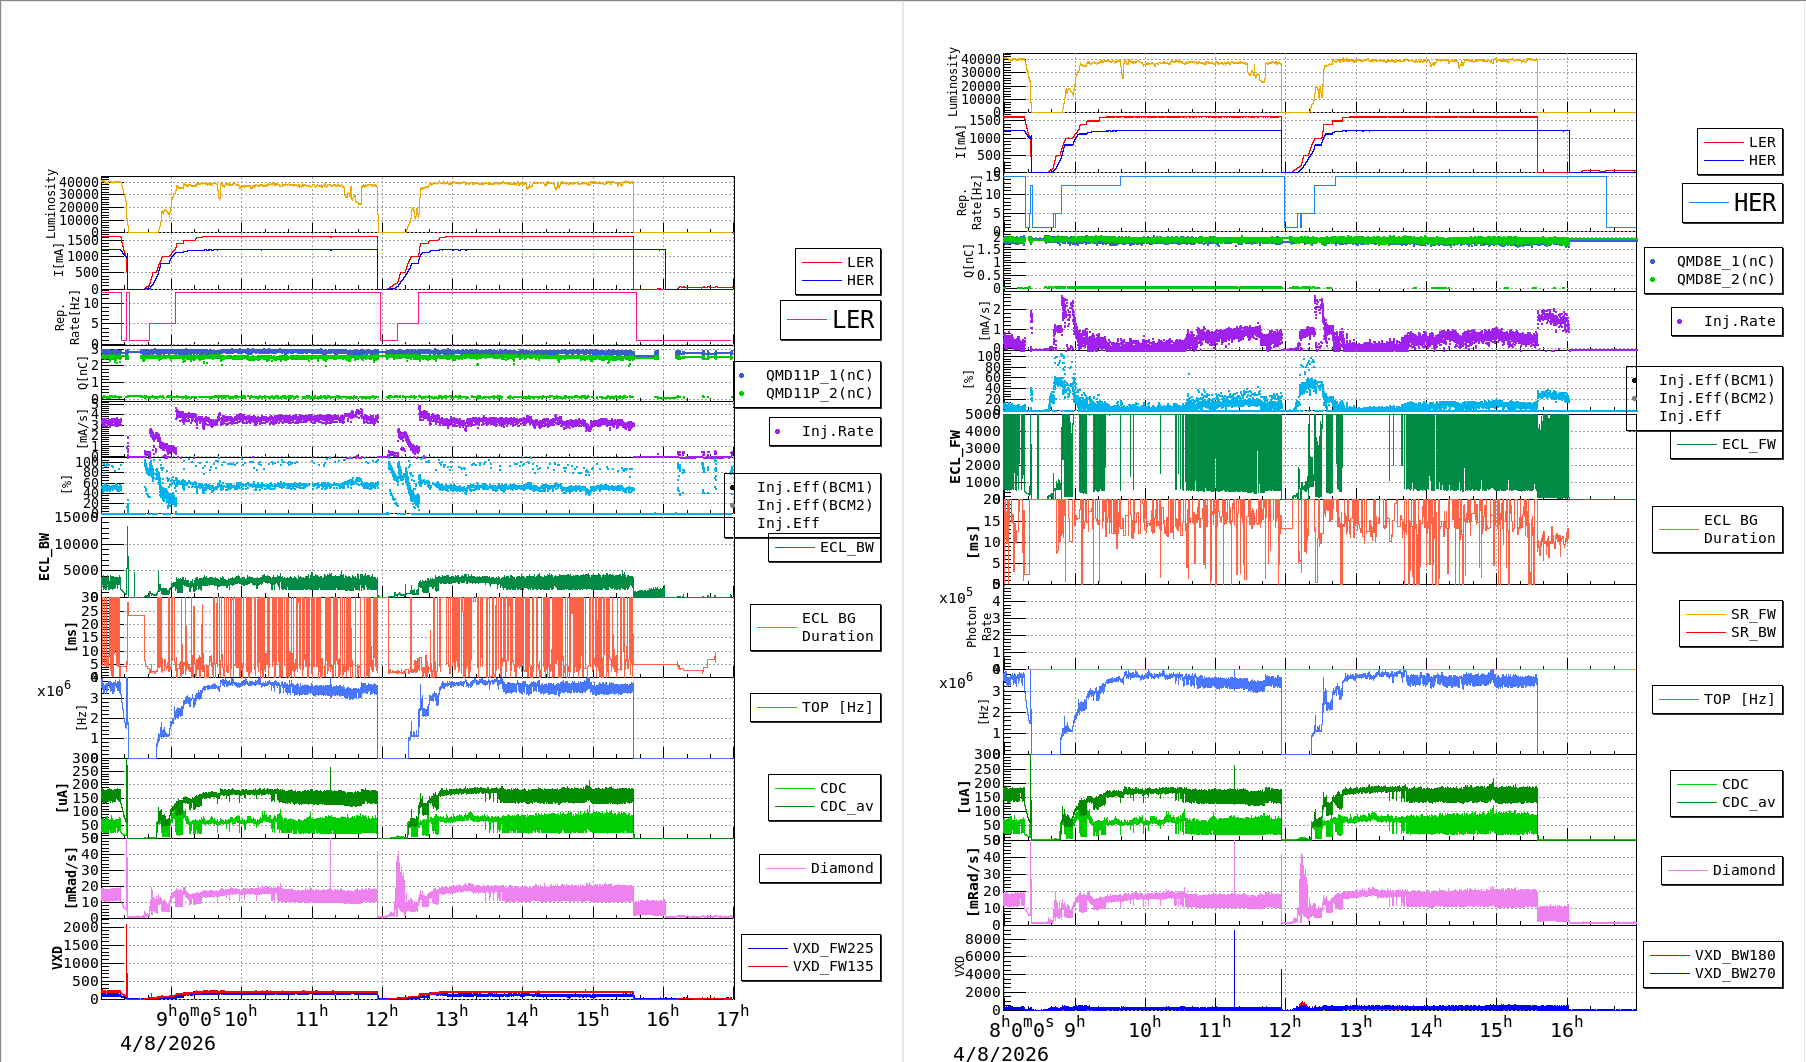Click the Diamond legend in right plot
The width and height of the screenshot is (1806, 1062).
click(x=1743, y=870)
